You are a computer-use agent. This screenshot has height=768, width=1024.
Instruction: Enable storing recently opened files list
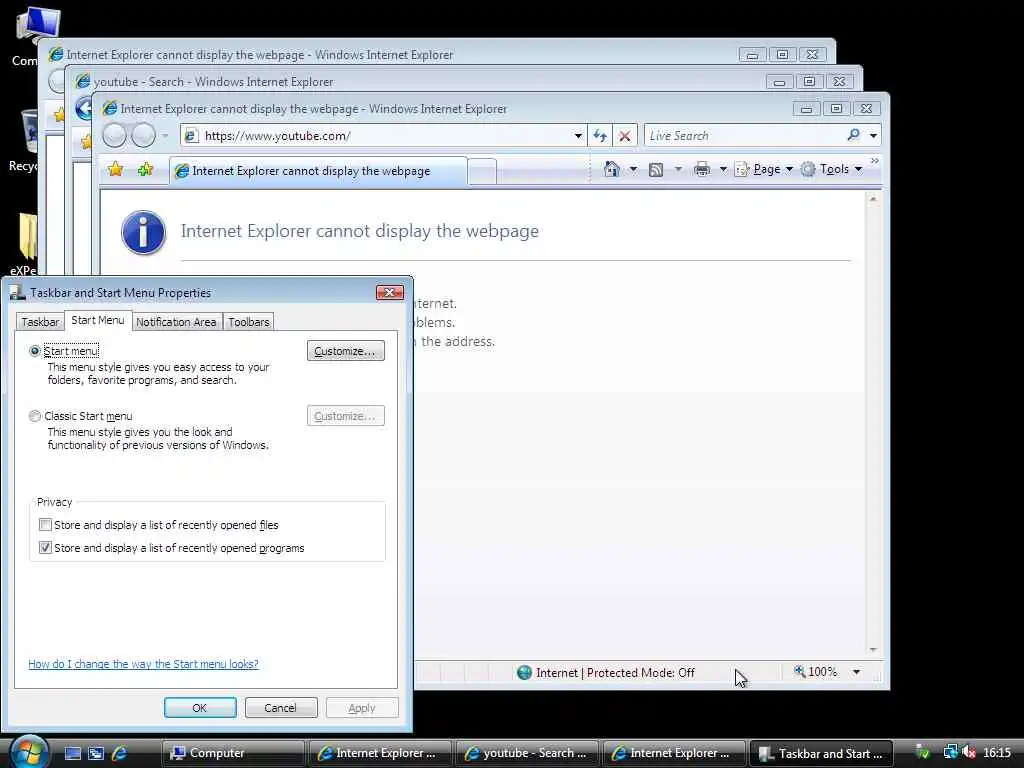(x=45, y=524)
